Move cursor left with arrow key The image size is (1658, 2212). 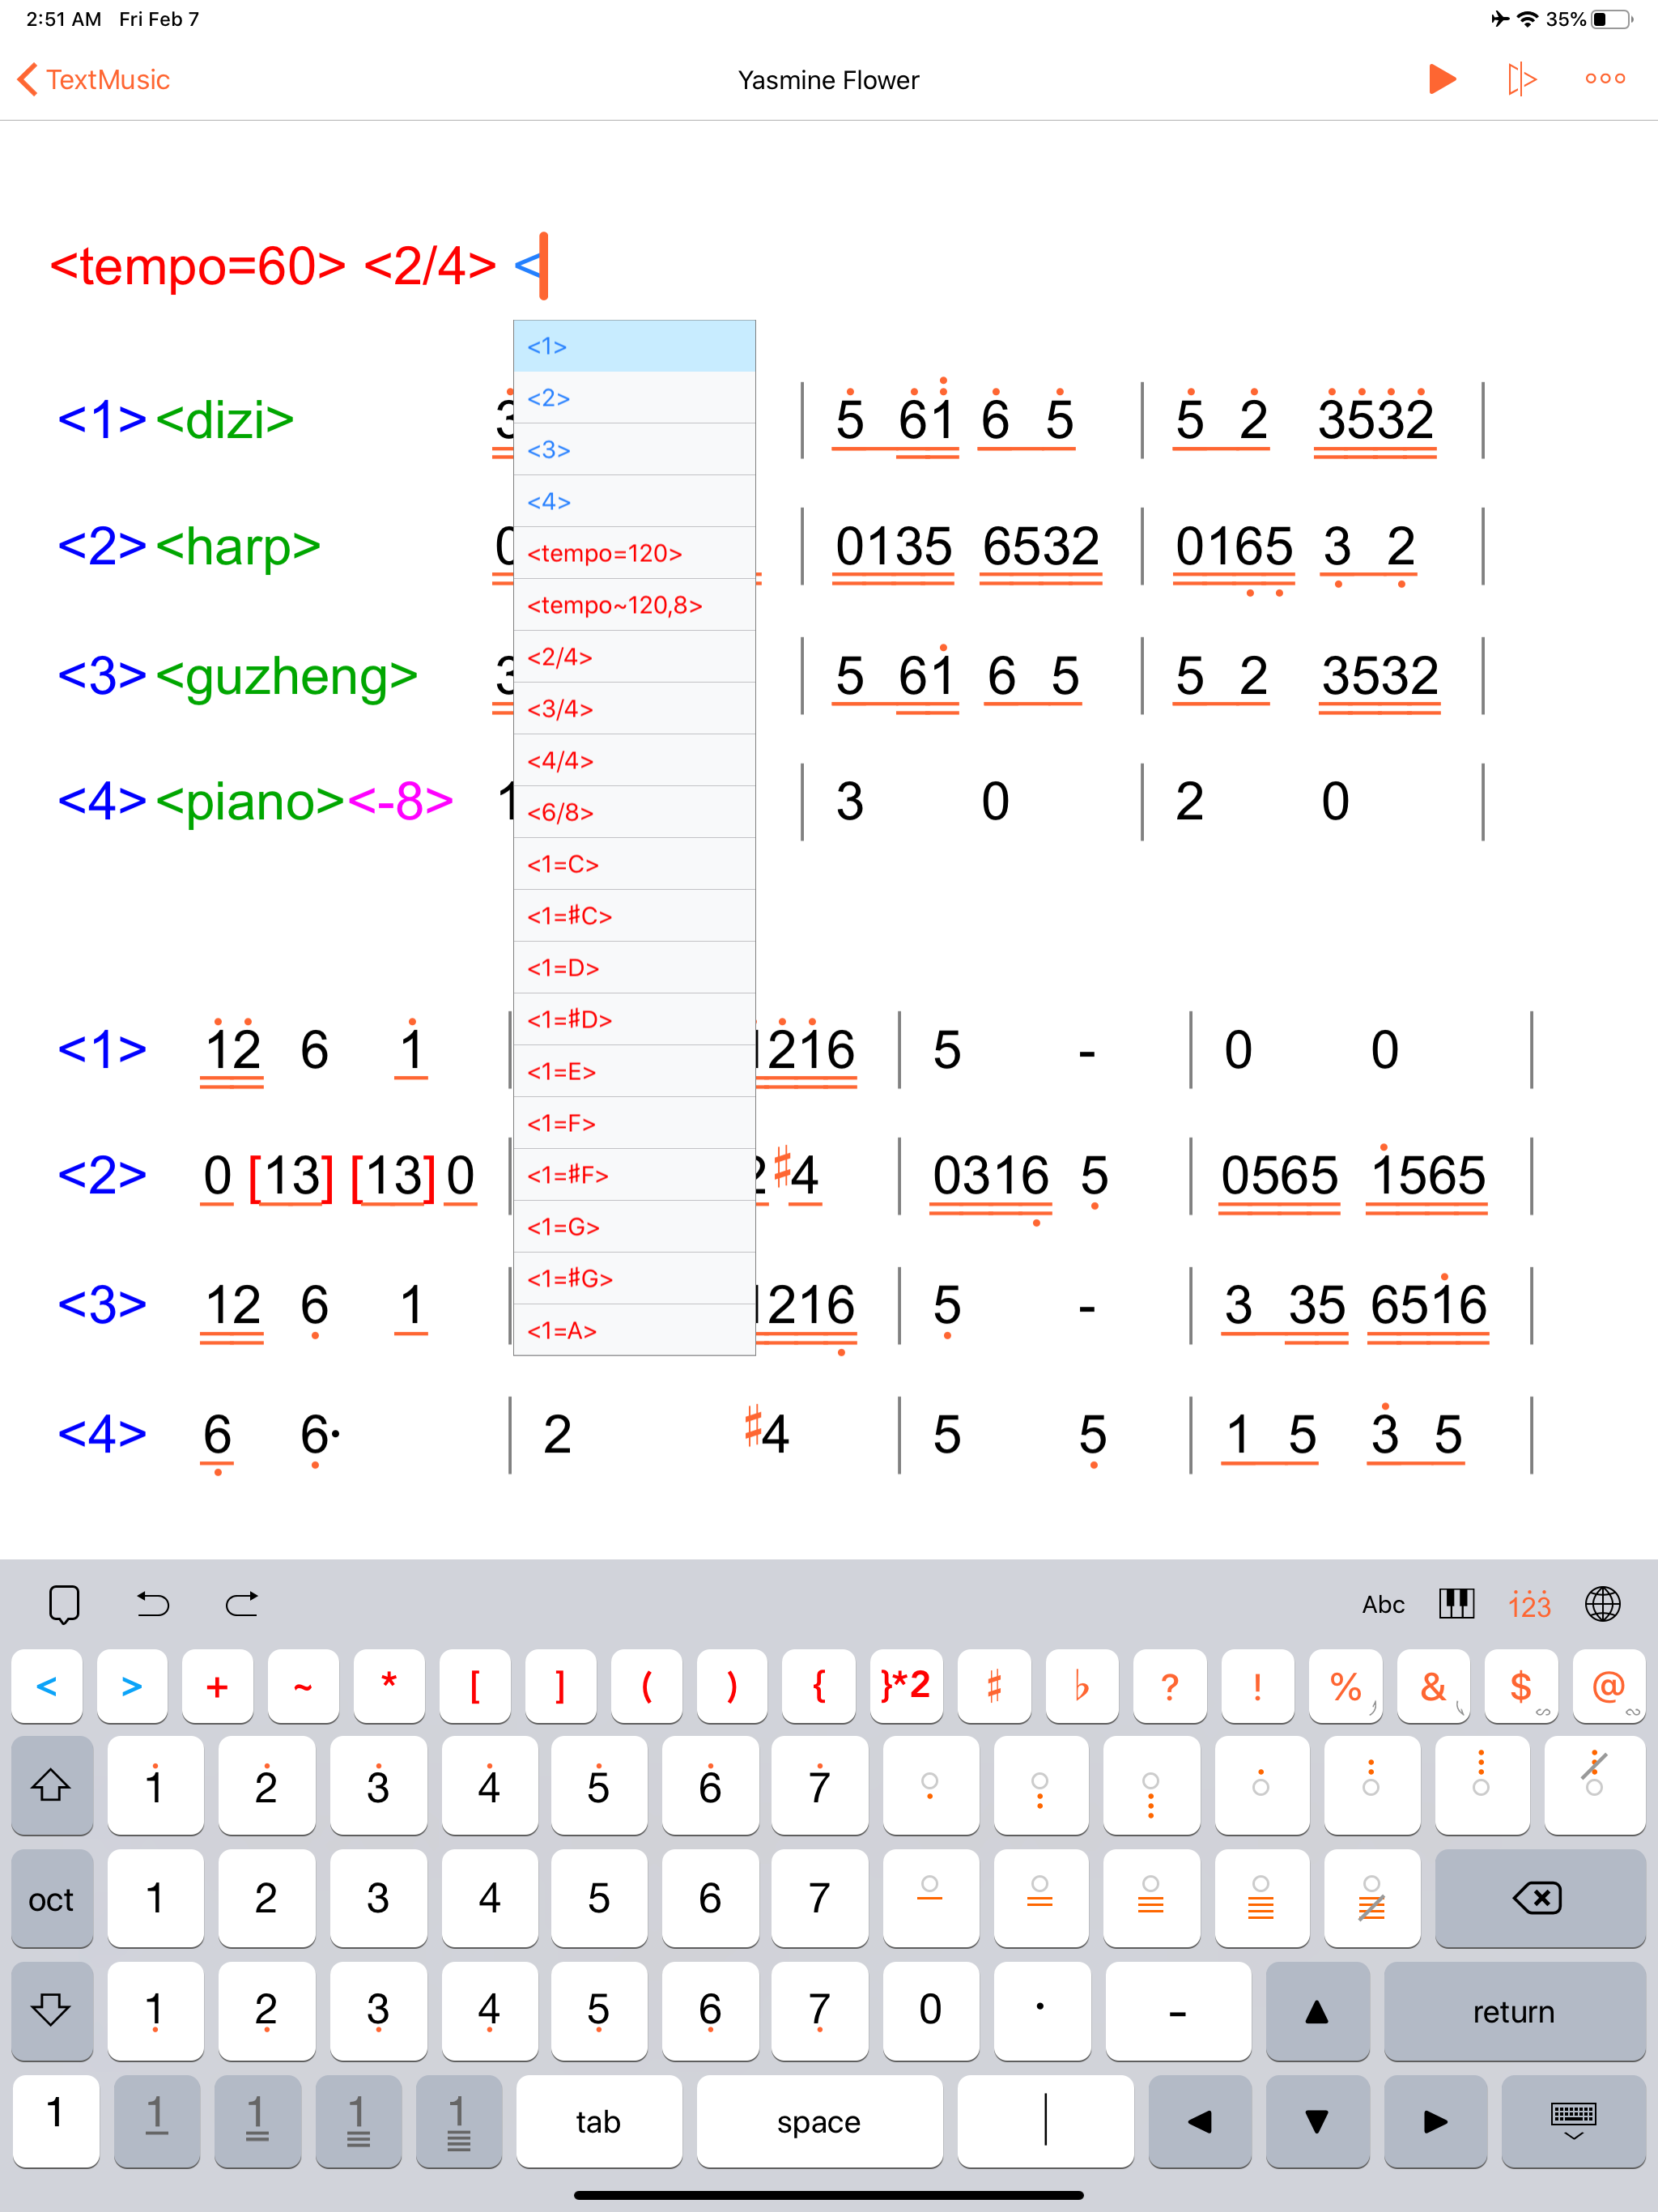click(1200, 2122)
